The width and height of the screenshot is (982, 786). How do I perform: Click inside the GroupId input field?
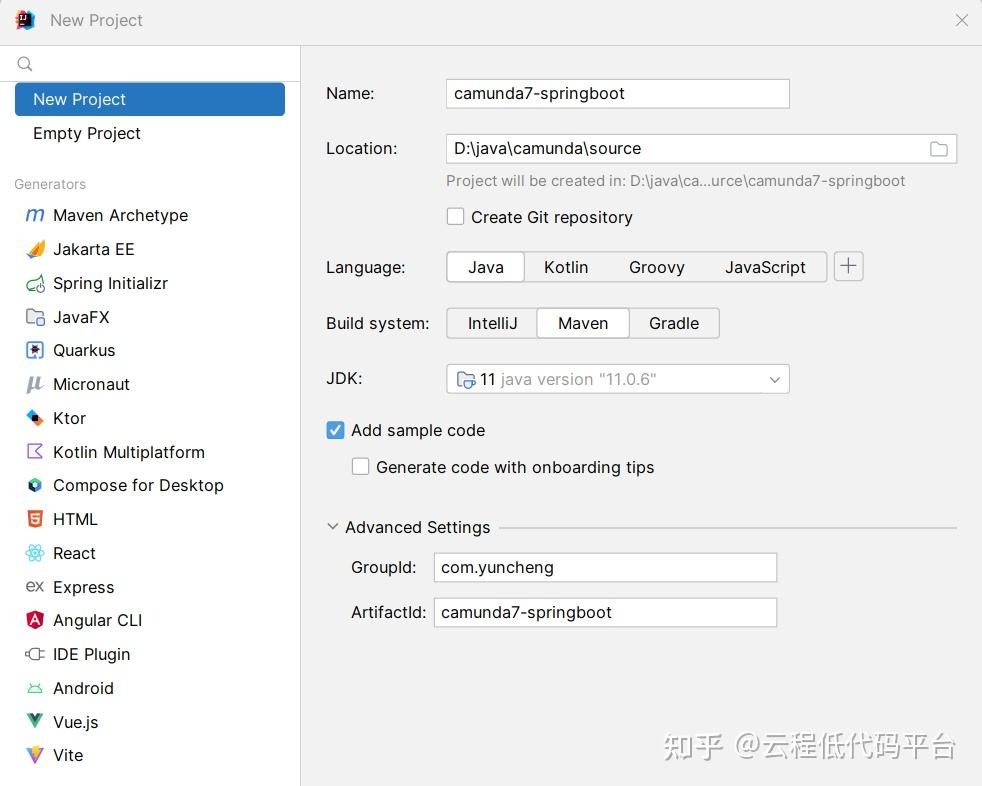tap(604, 567)
